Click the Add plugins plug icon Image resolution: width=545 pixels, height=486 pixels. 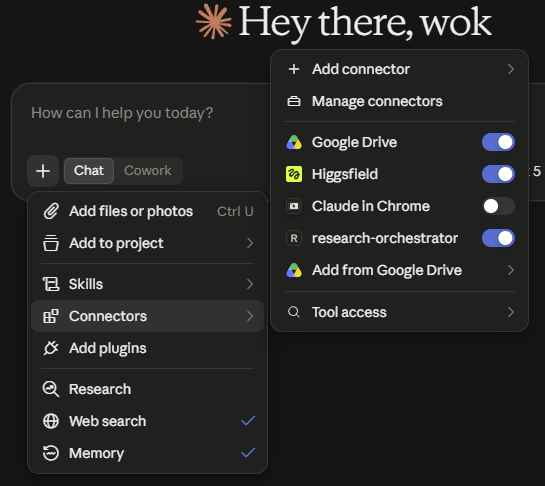[x=51, y=348]
